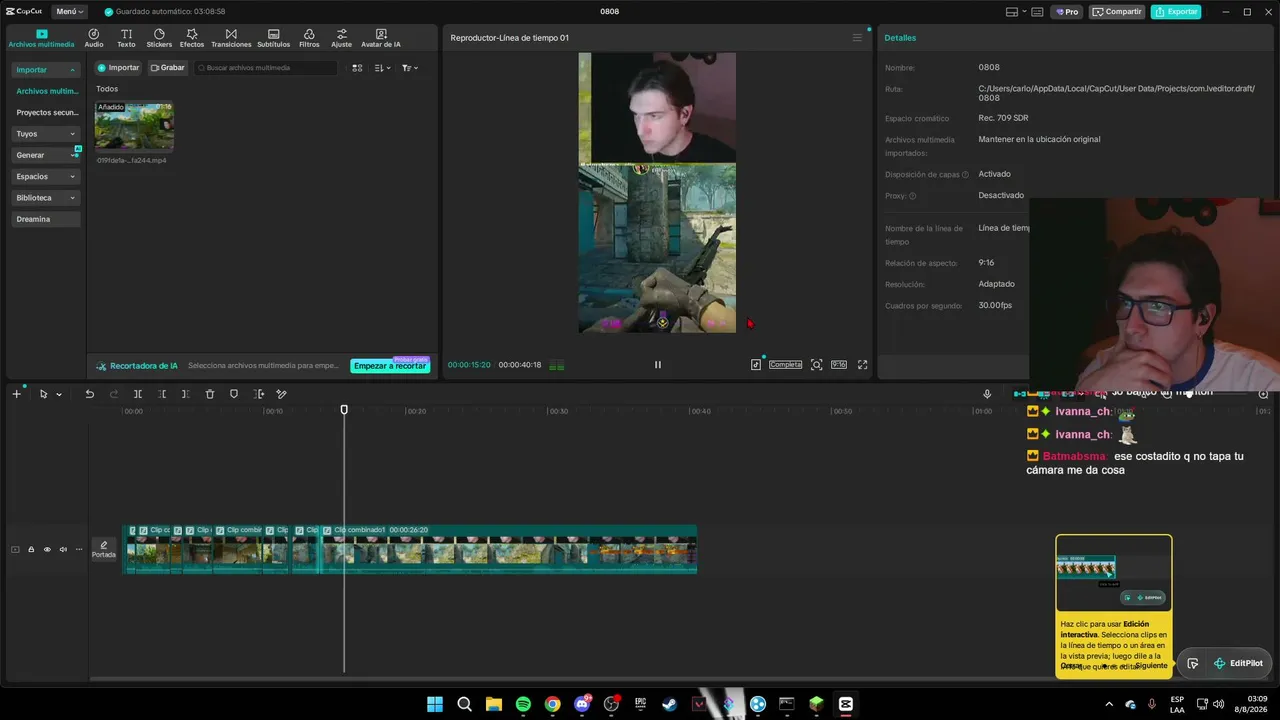Click the player focus-frame capture icon
The width and height of the screenshot is (1280, 720).
coord(817,365)
